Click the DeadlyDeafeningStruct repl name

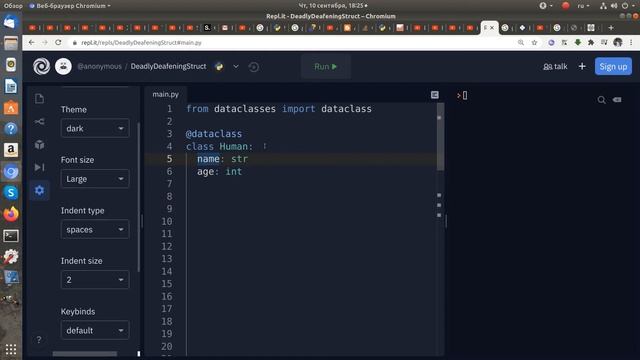pyautogui.click(x=168, y=66)
